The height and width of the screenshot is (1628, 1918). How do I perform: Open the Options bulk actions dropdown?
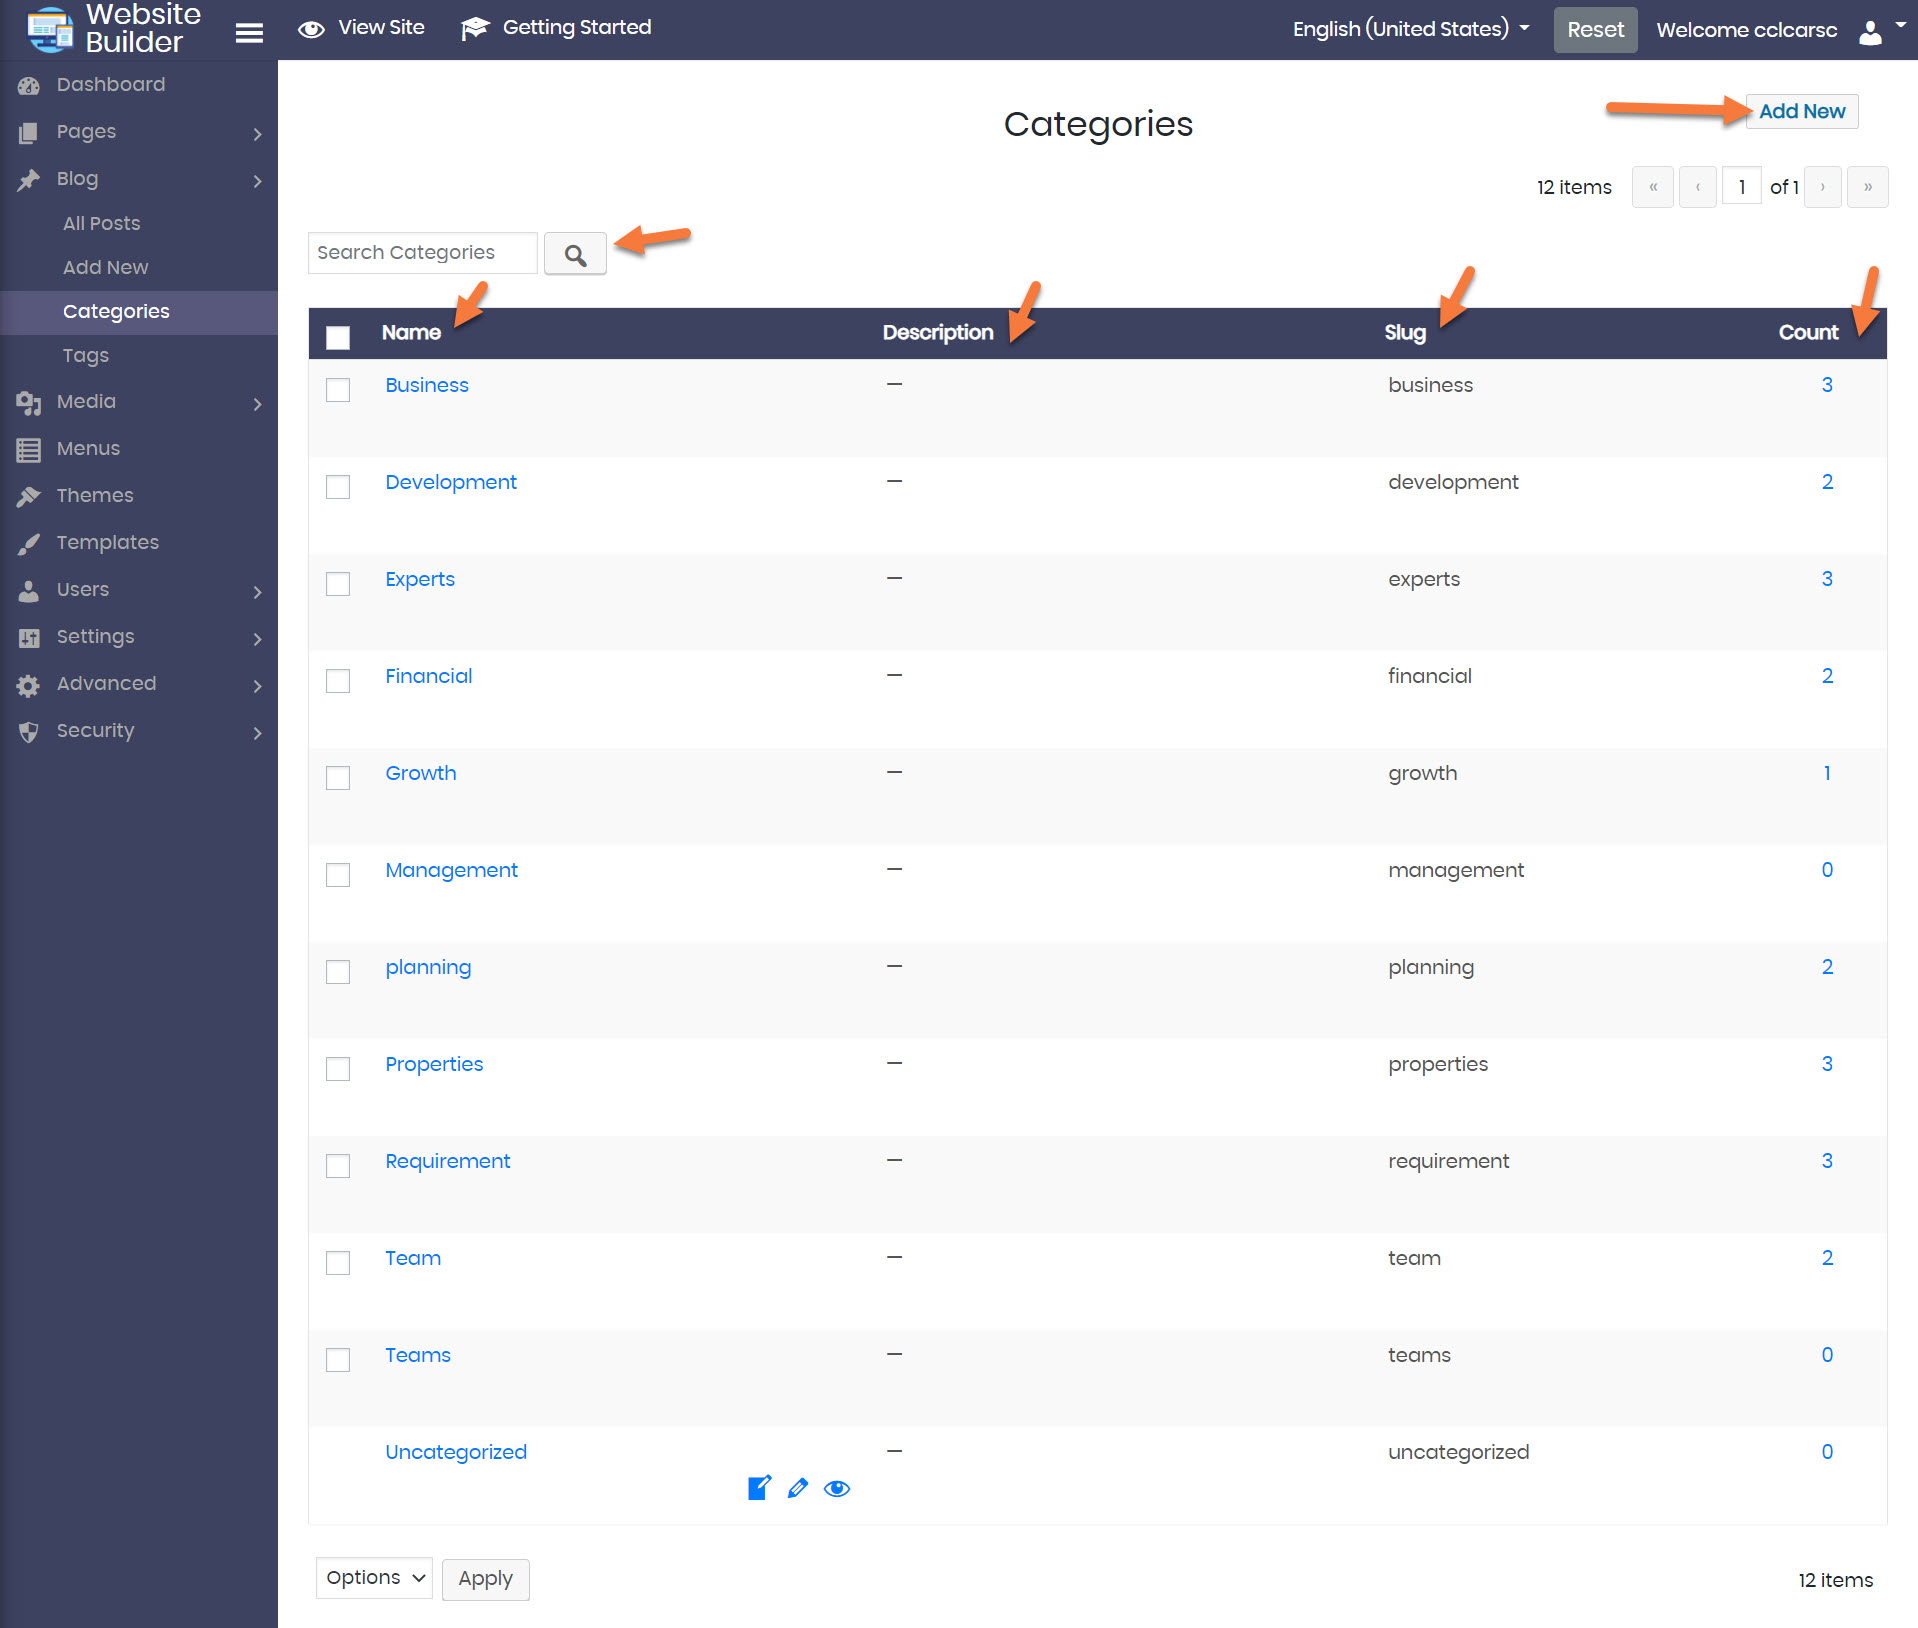374,1577
